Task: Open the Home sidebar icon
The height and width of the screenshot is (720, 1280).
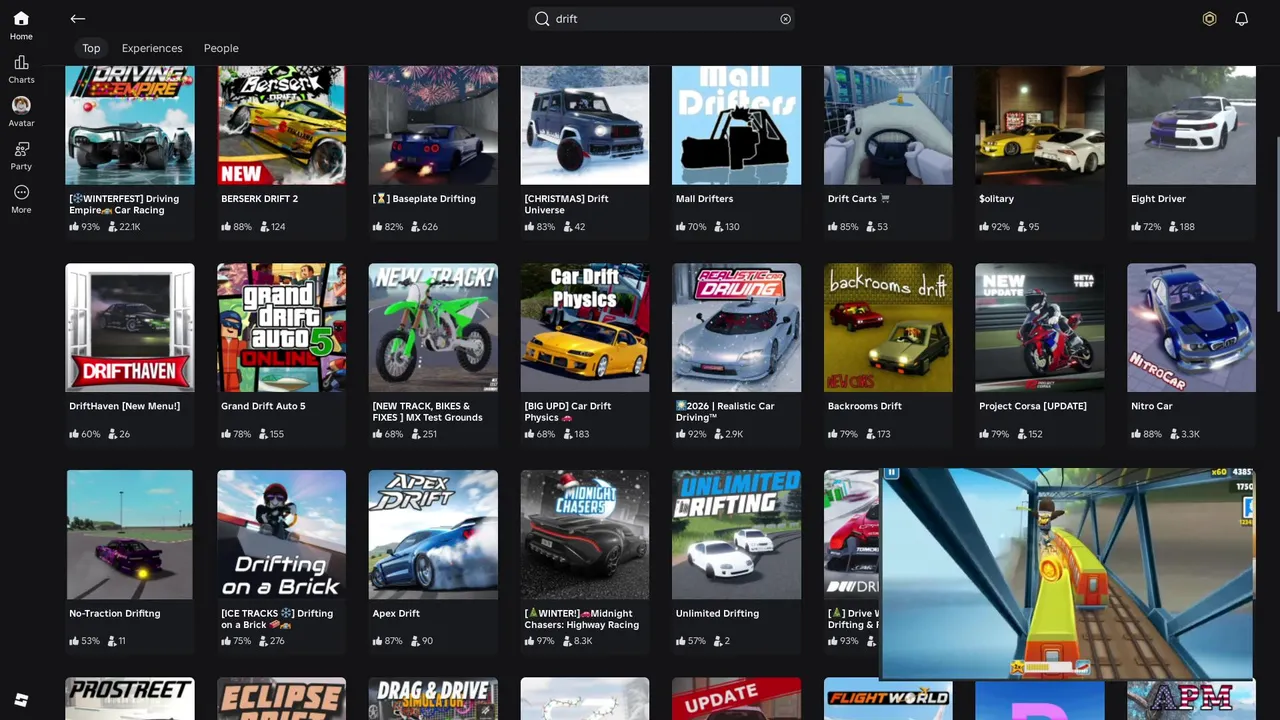Action: point(21,25)
